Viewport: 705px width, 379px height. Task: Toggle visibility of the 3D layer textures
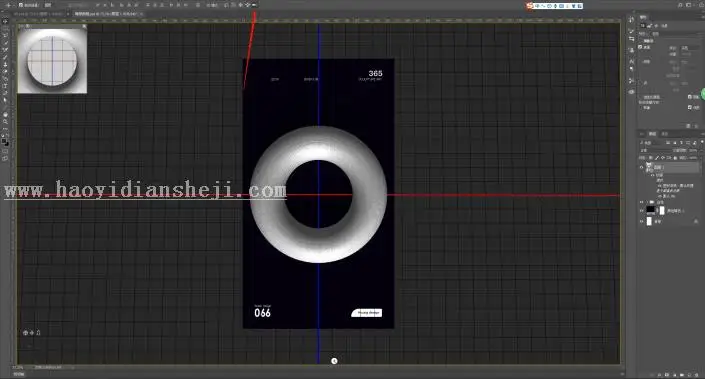(652, 175)
